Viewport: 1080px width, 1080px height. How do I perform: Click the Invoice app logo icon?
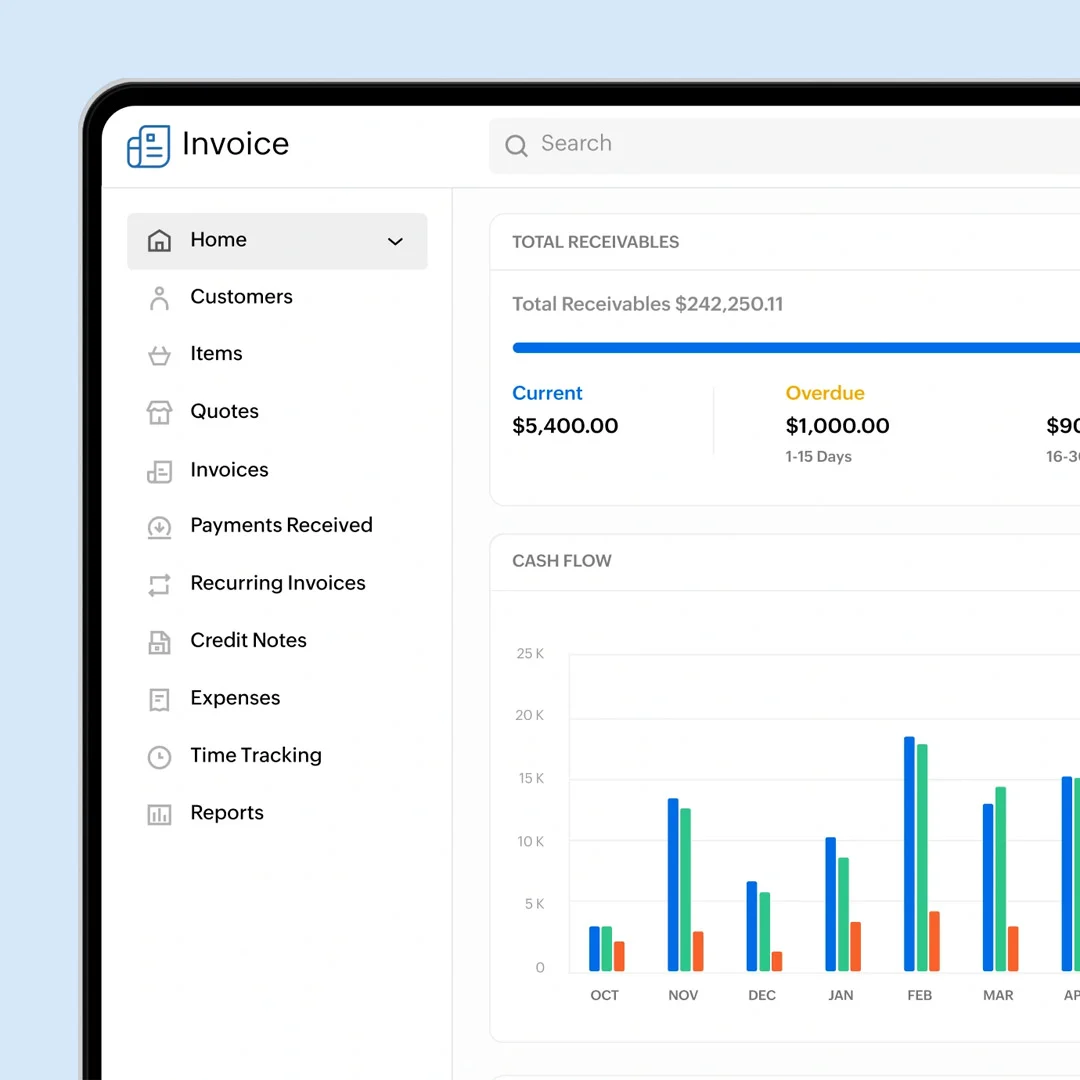click(148, 145)
